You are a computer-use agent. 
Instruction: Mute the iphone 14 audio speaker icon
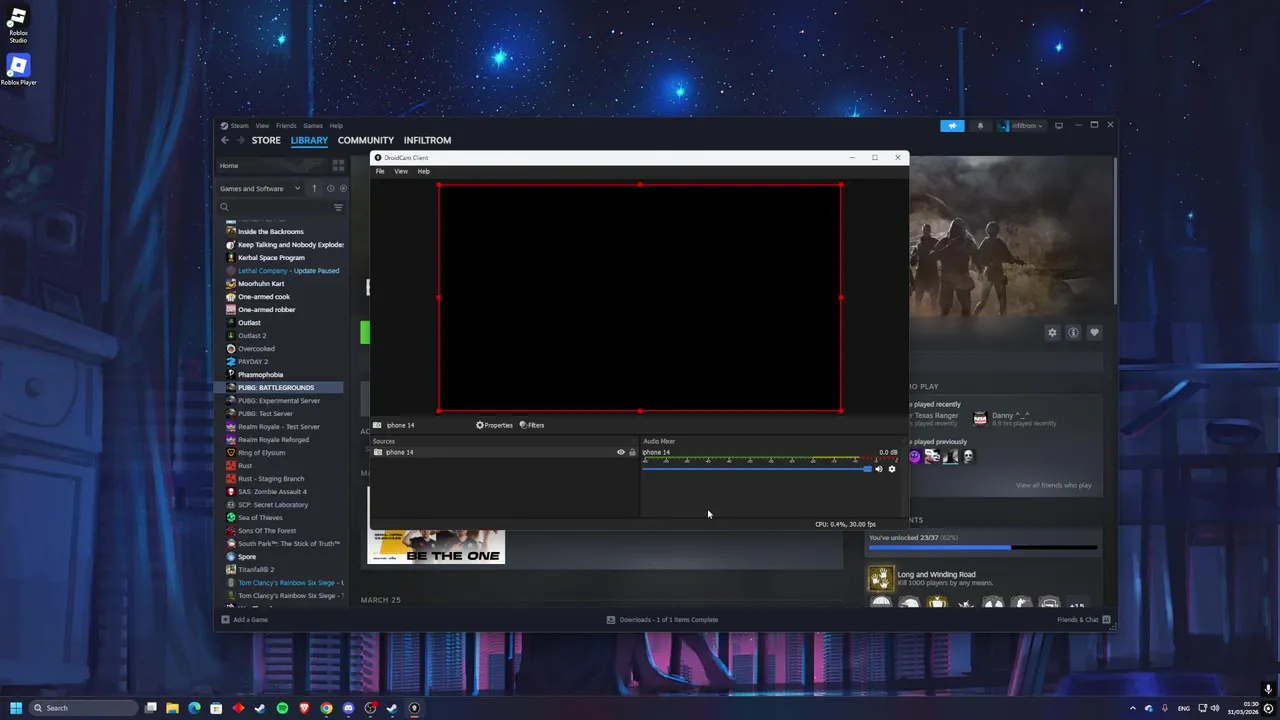(x=879, y=469)
